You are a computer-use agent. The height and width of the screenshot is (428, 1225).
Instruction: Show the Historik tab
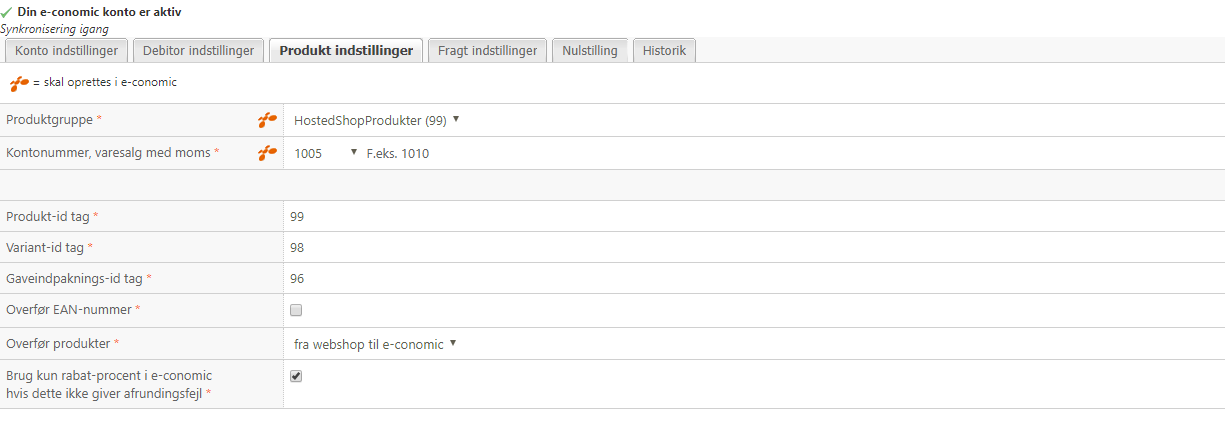click(664, 50)
